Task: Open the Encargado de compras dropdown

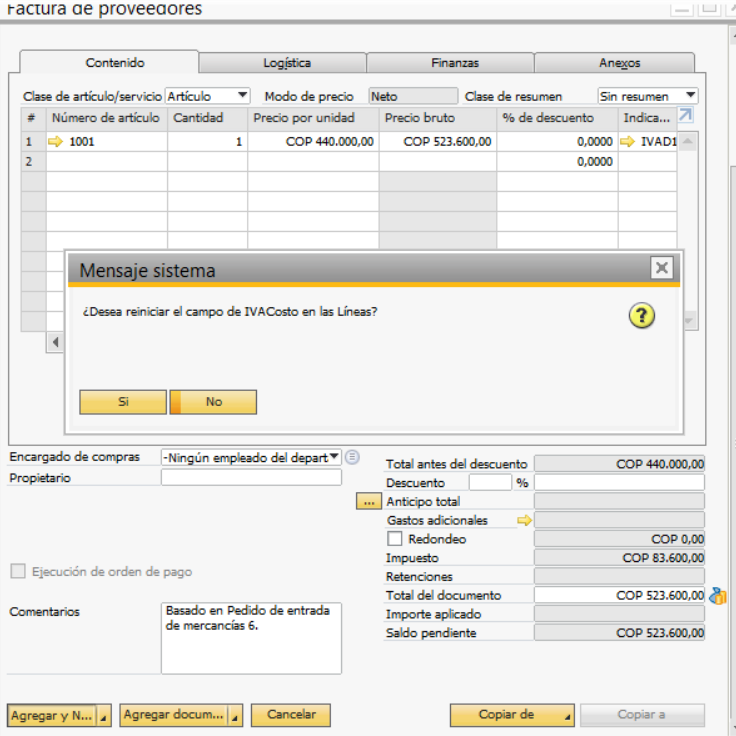Action: point(251,457)
